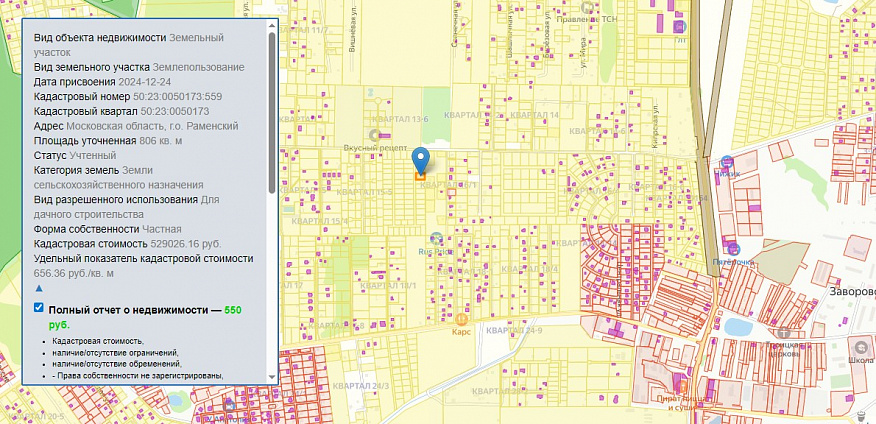Screen dimensions: 876x424
Task: Click the value 656.36 руб./кв. м
Action: pos(74,274)
